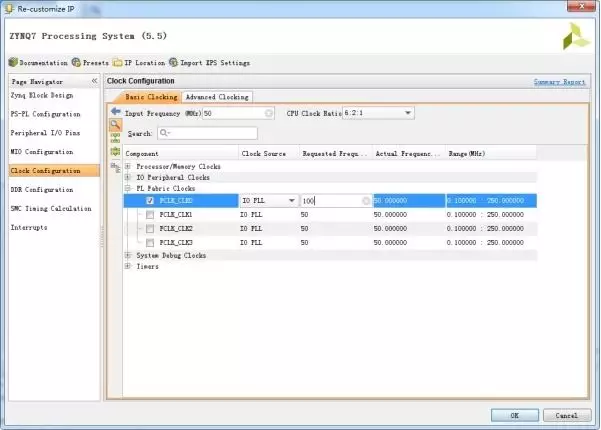Switch to the Basic Clocking tab
The width and height of the screenshot is (601, 430).
click(151, 97)
